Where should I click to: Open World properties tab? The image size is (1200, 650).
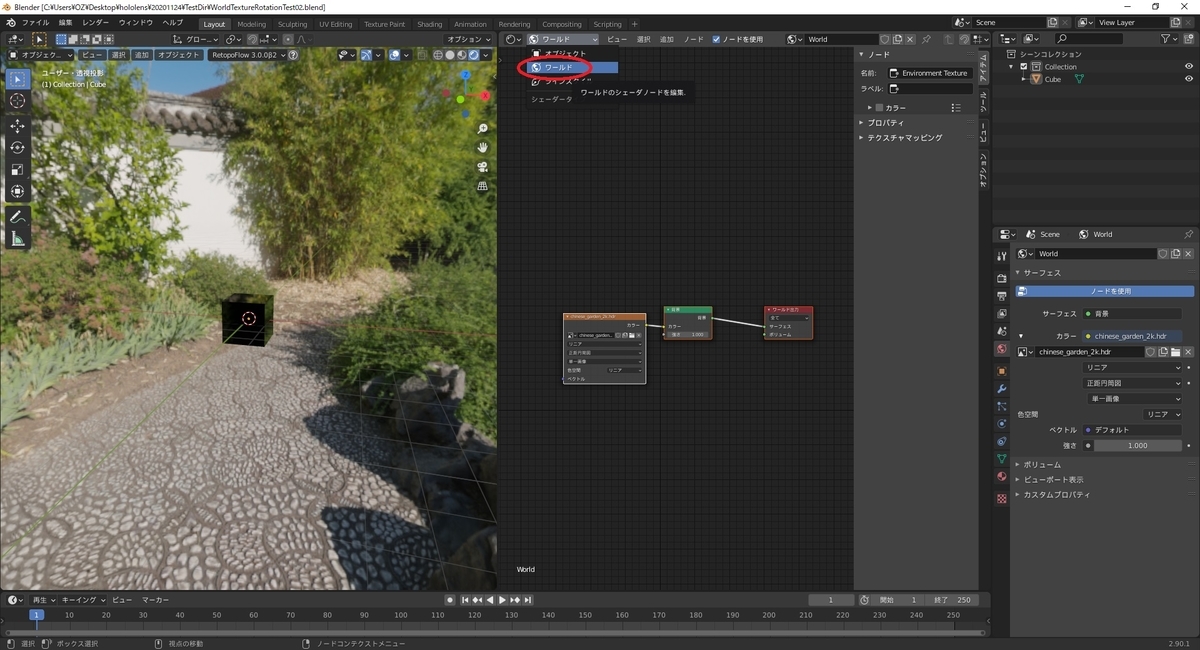click(x=1001, y=349)
